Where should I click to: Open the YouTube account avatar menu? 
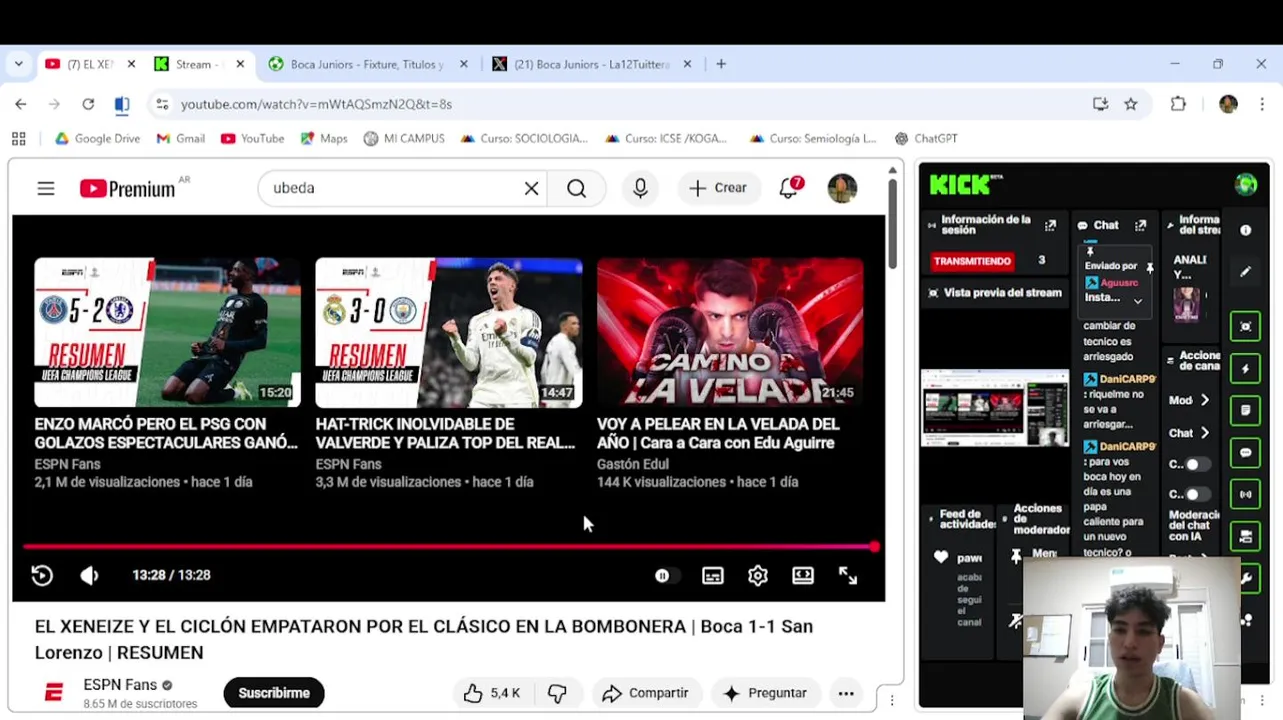point(842,188)
